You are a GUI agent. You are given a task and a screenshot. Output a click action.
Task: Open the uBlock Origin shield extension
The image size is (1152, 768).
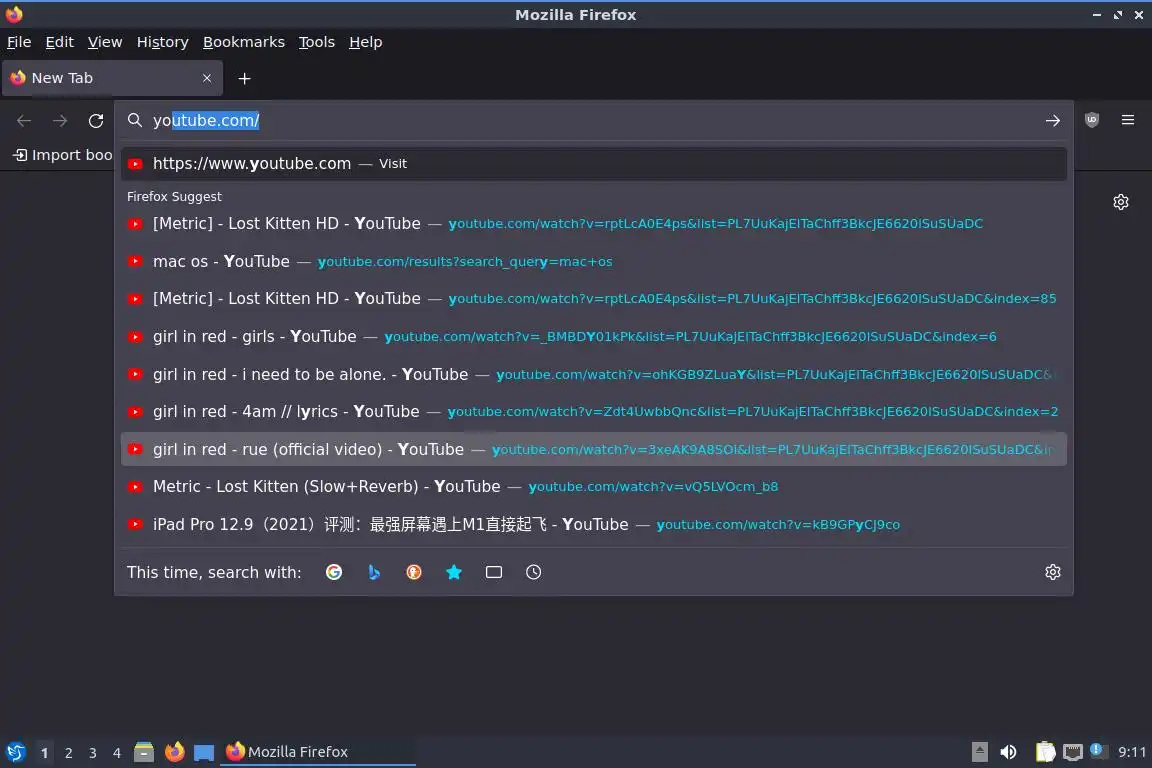click(1092, 120)
